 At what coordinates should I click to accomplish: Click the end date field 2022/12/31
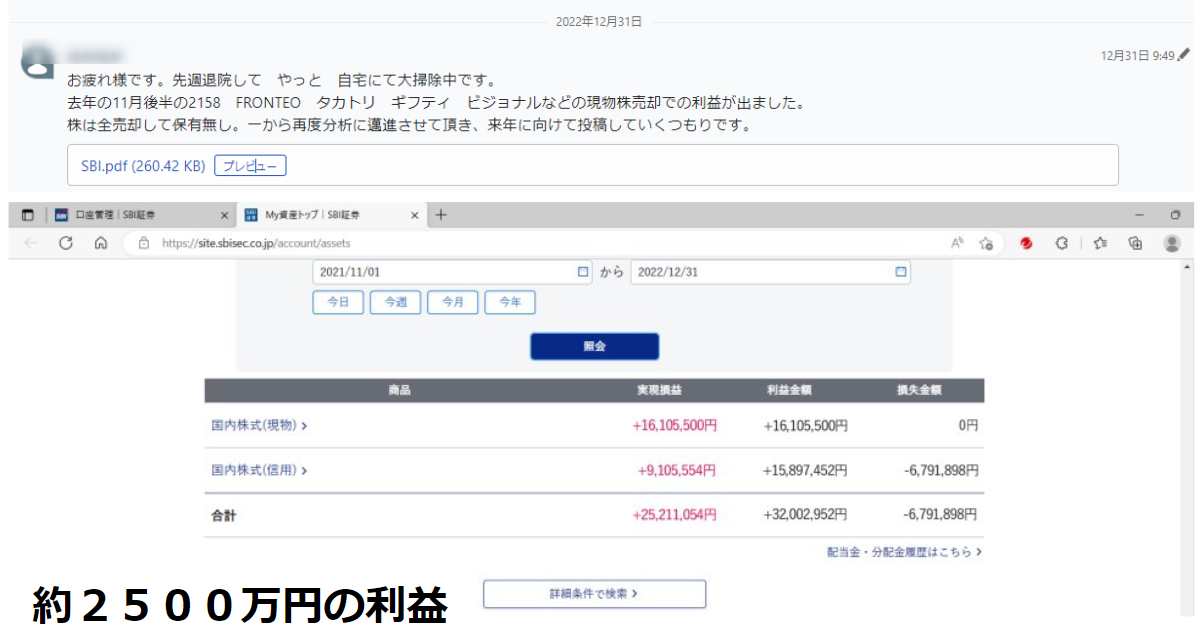click(x=770, y=272)
